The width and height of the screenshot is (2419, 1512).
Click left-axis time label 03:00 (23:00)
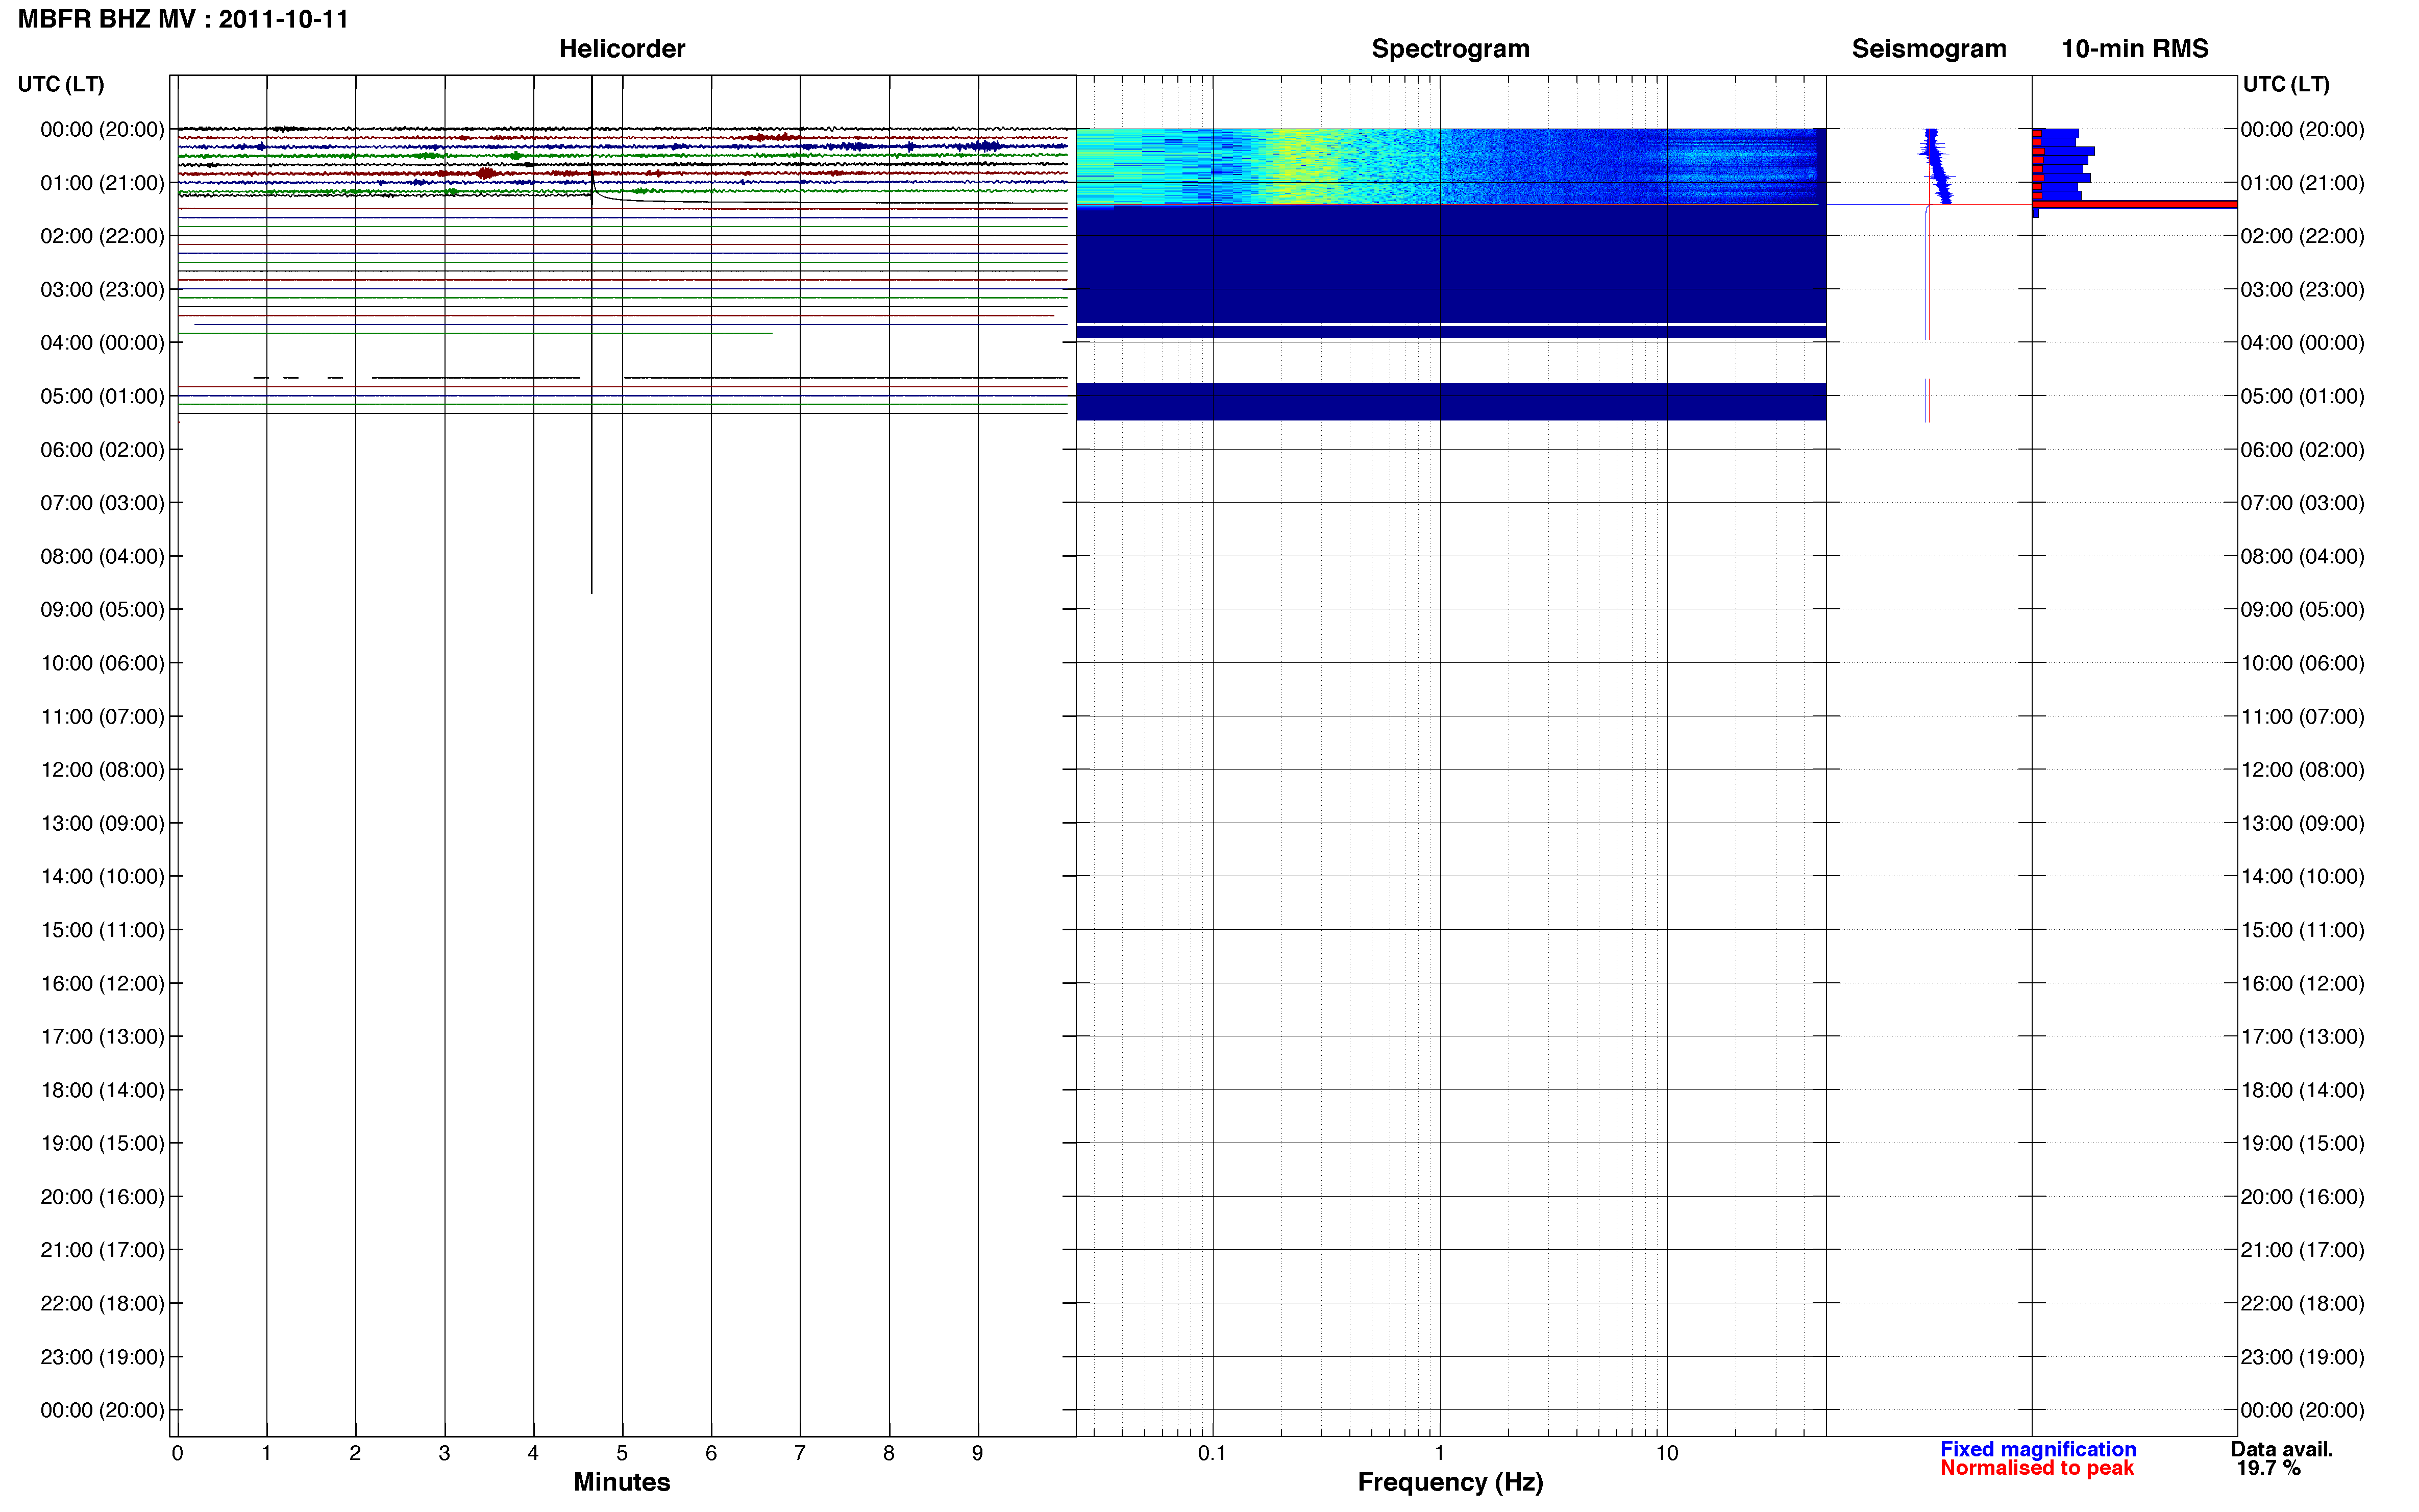coord(102,289)
